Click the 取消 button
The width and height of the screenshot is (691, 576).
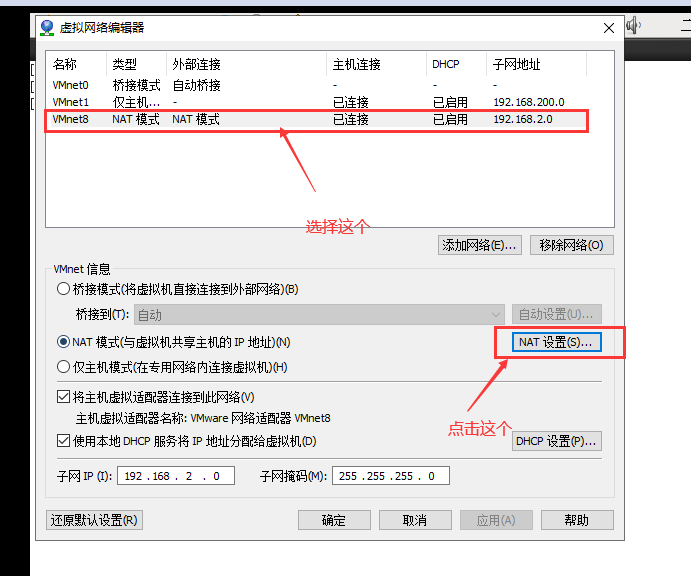click(x=415, y=520)
